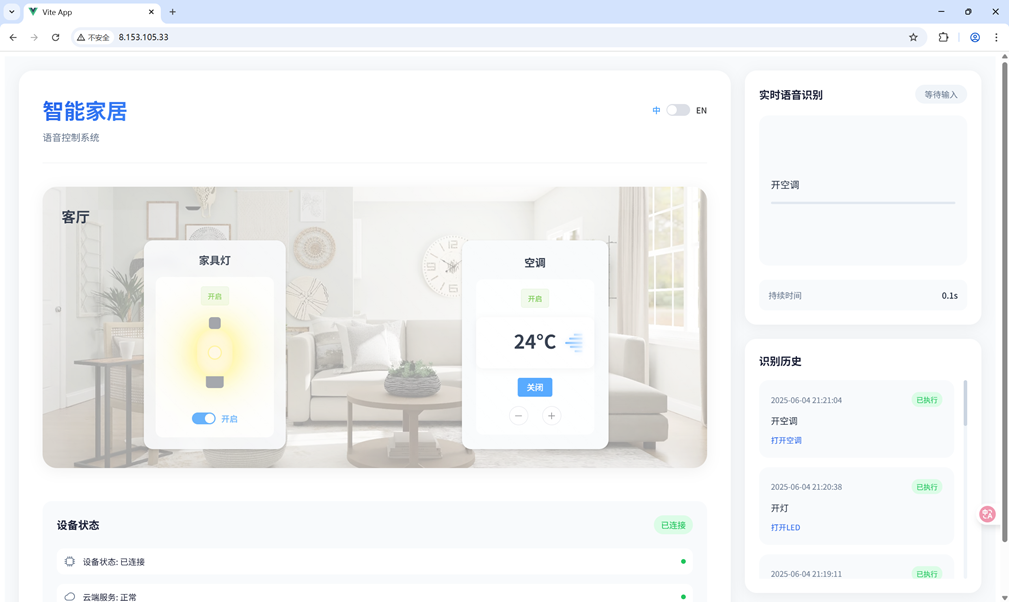Open a new browser tab
Viewport: 1009px width, 602px height.
coord(172,12)
